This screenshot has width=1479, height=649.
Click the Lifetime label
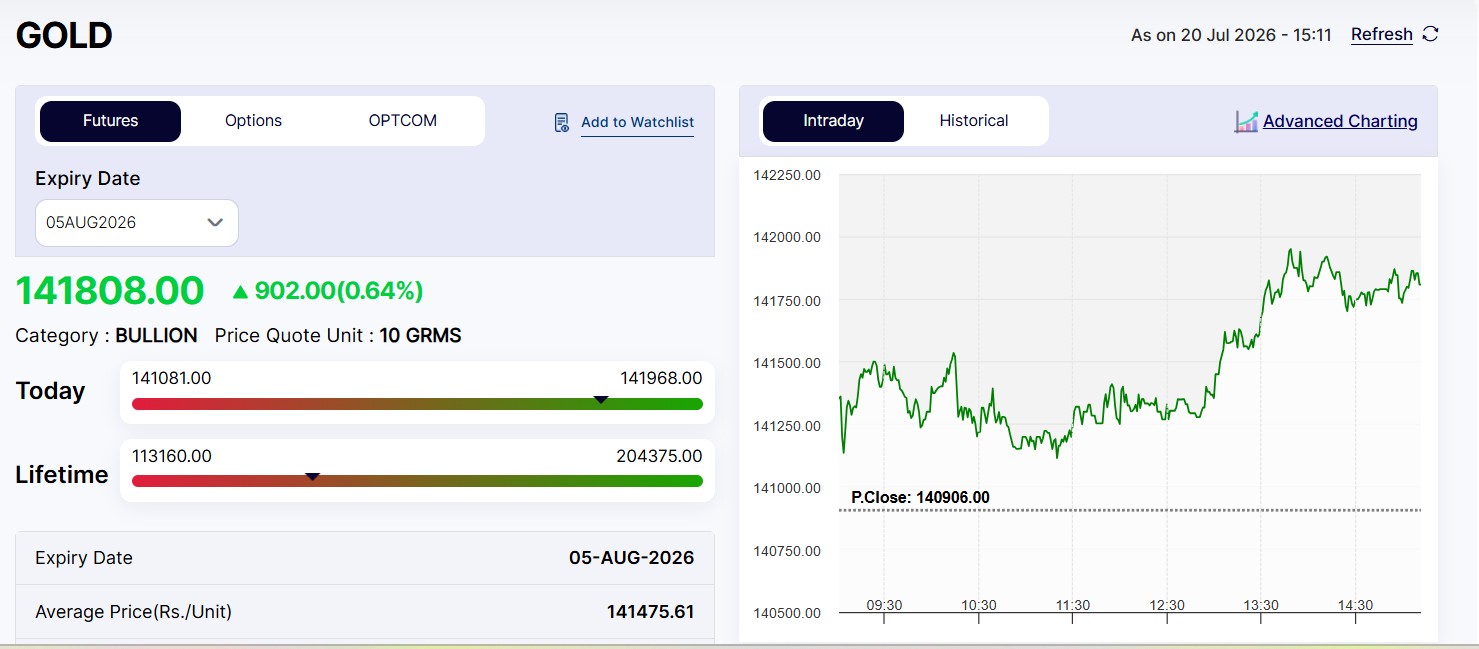62,475
